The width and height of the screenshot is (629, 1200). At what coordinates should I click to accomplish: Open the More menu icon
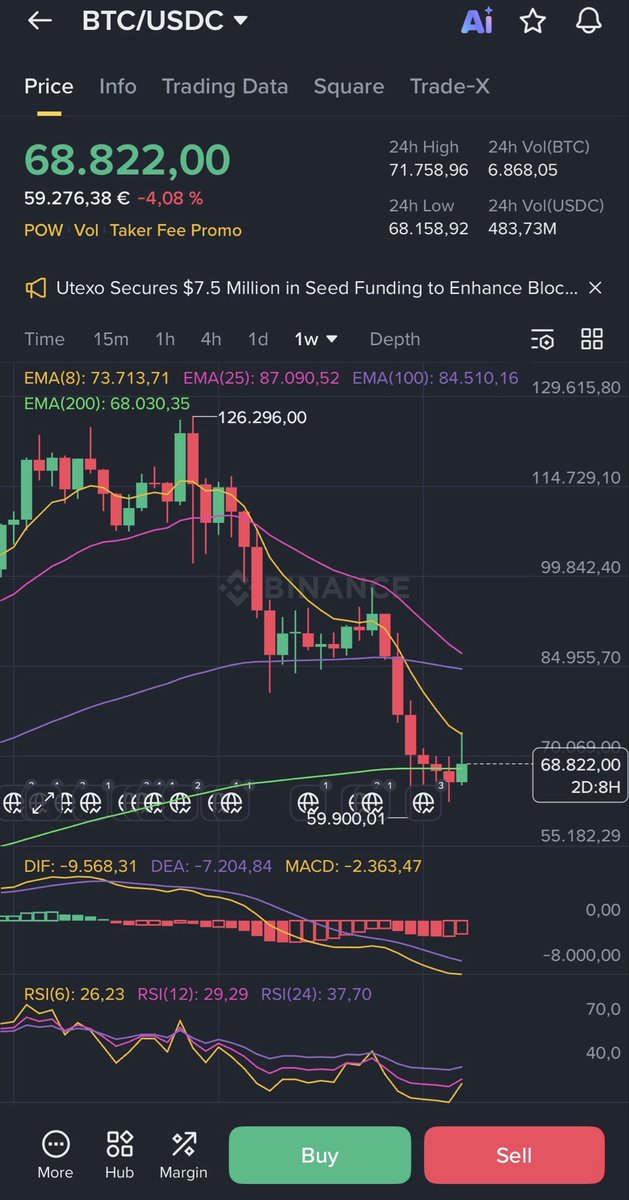tap(55, 1155)
